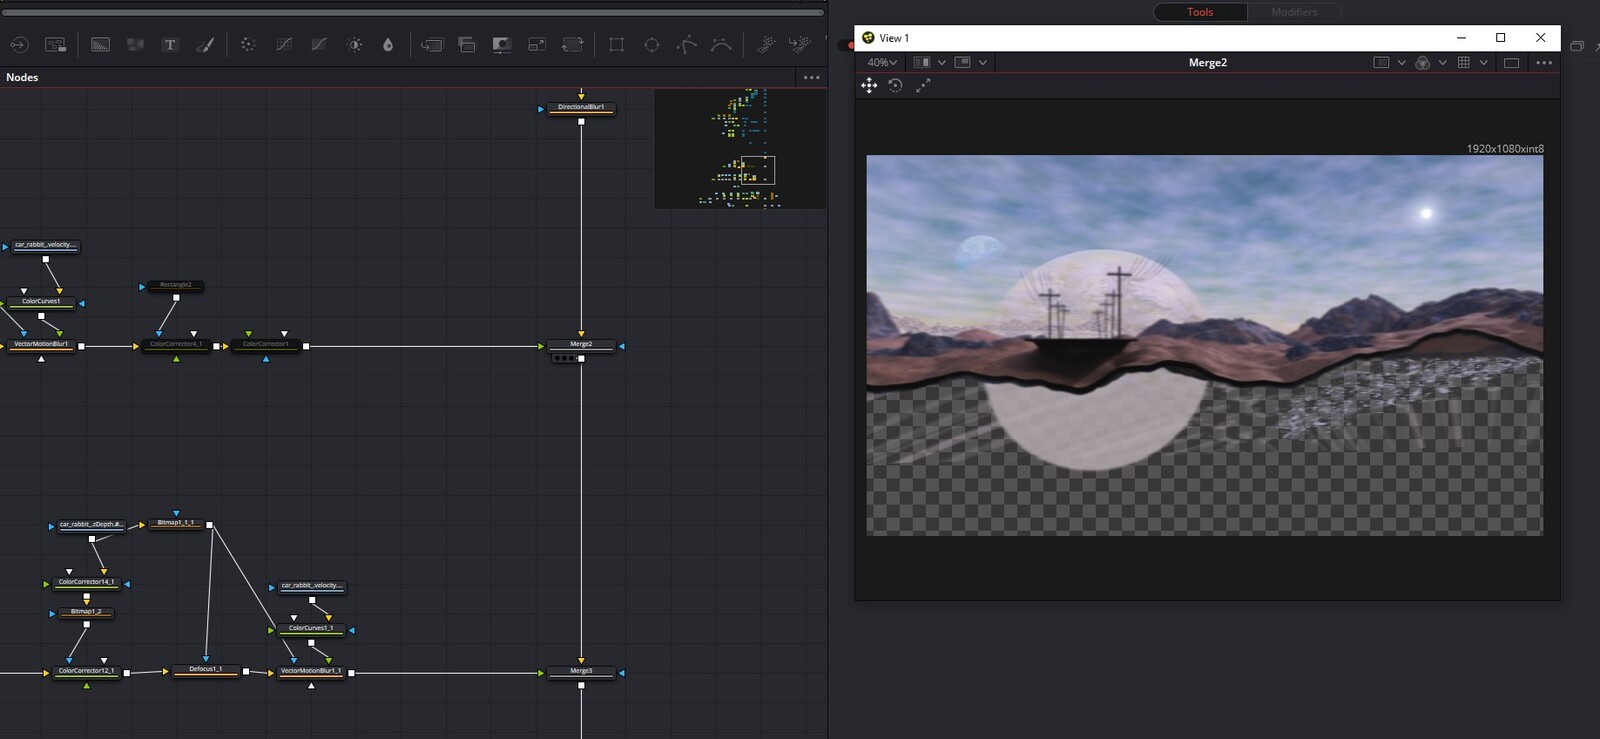Select the B-Spline mask tool
This screenshot has height=739, width=1600.
(x=721, y=45)
